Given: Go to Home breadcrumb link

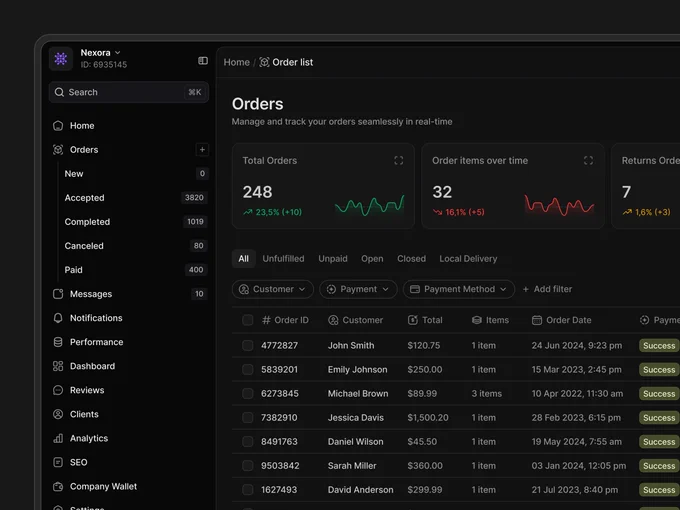Looking at the screenshot, I should click(236, 62).
